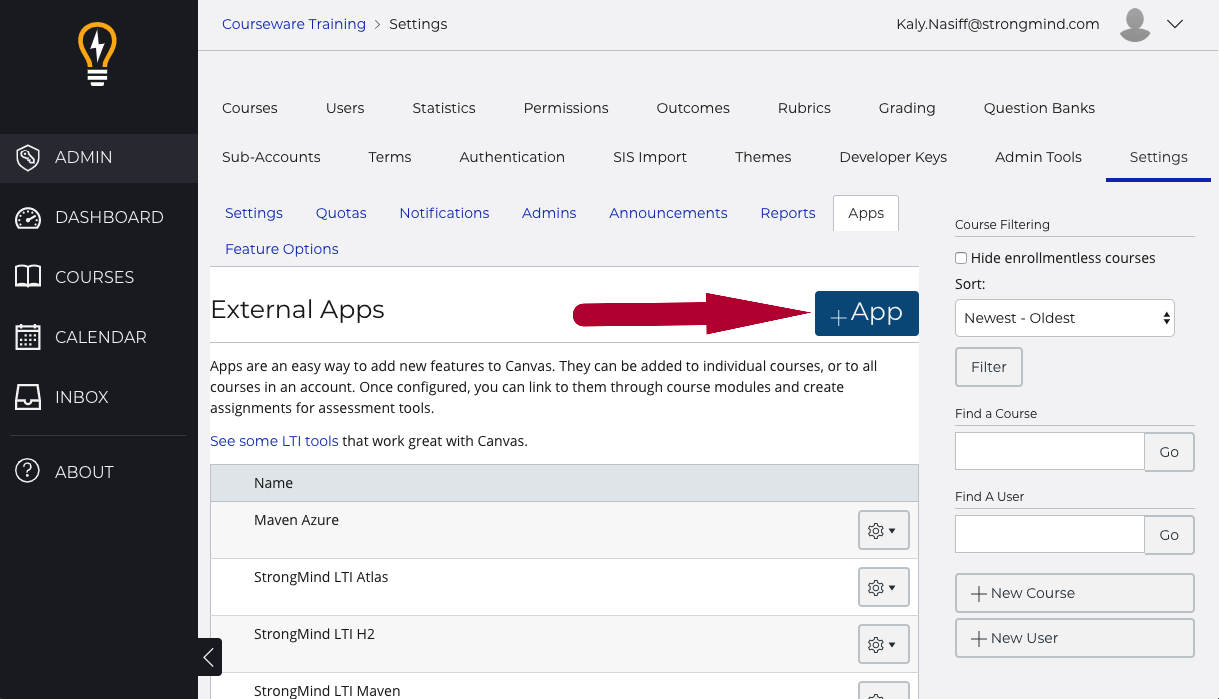The image size is (1219, 699).
Task: Open the Courseware Training breadcrumb link
Action: tap(294, 24)
